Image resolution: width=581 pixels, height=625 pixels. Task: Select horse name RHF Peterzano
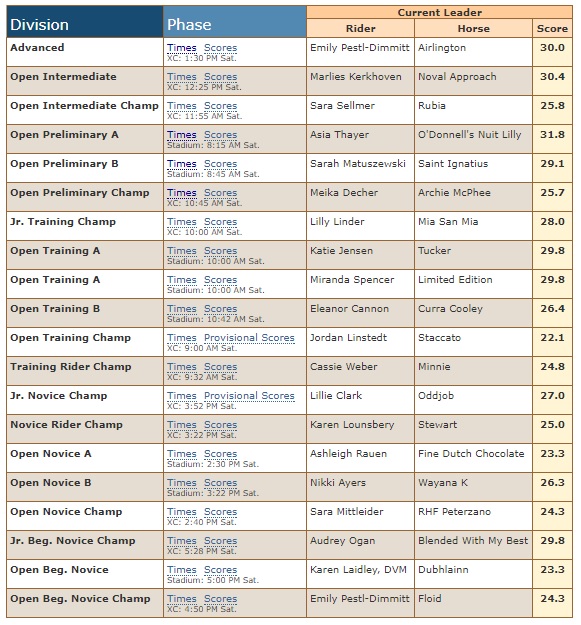(454, 512)
